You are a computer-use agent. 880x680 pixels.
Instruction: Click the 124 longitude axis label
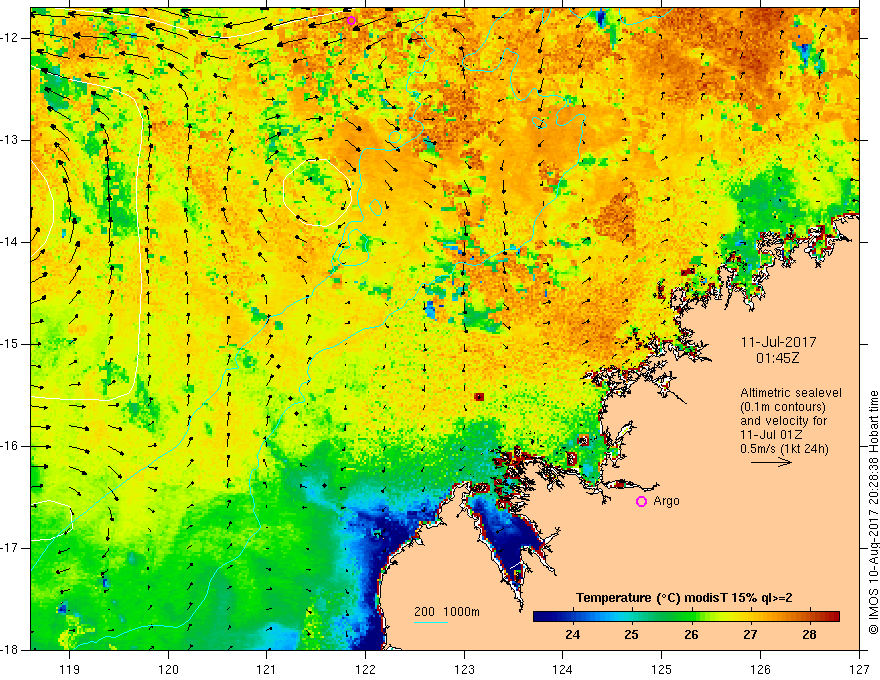click(563, 669)
